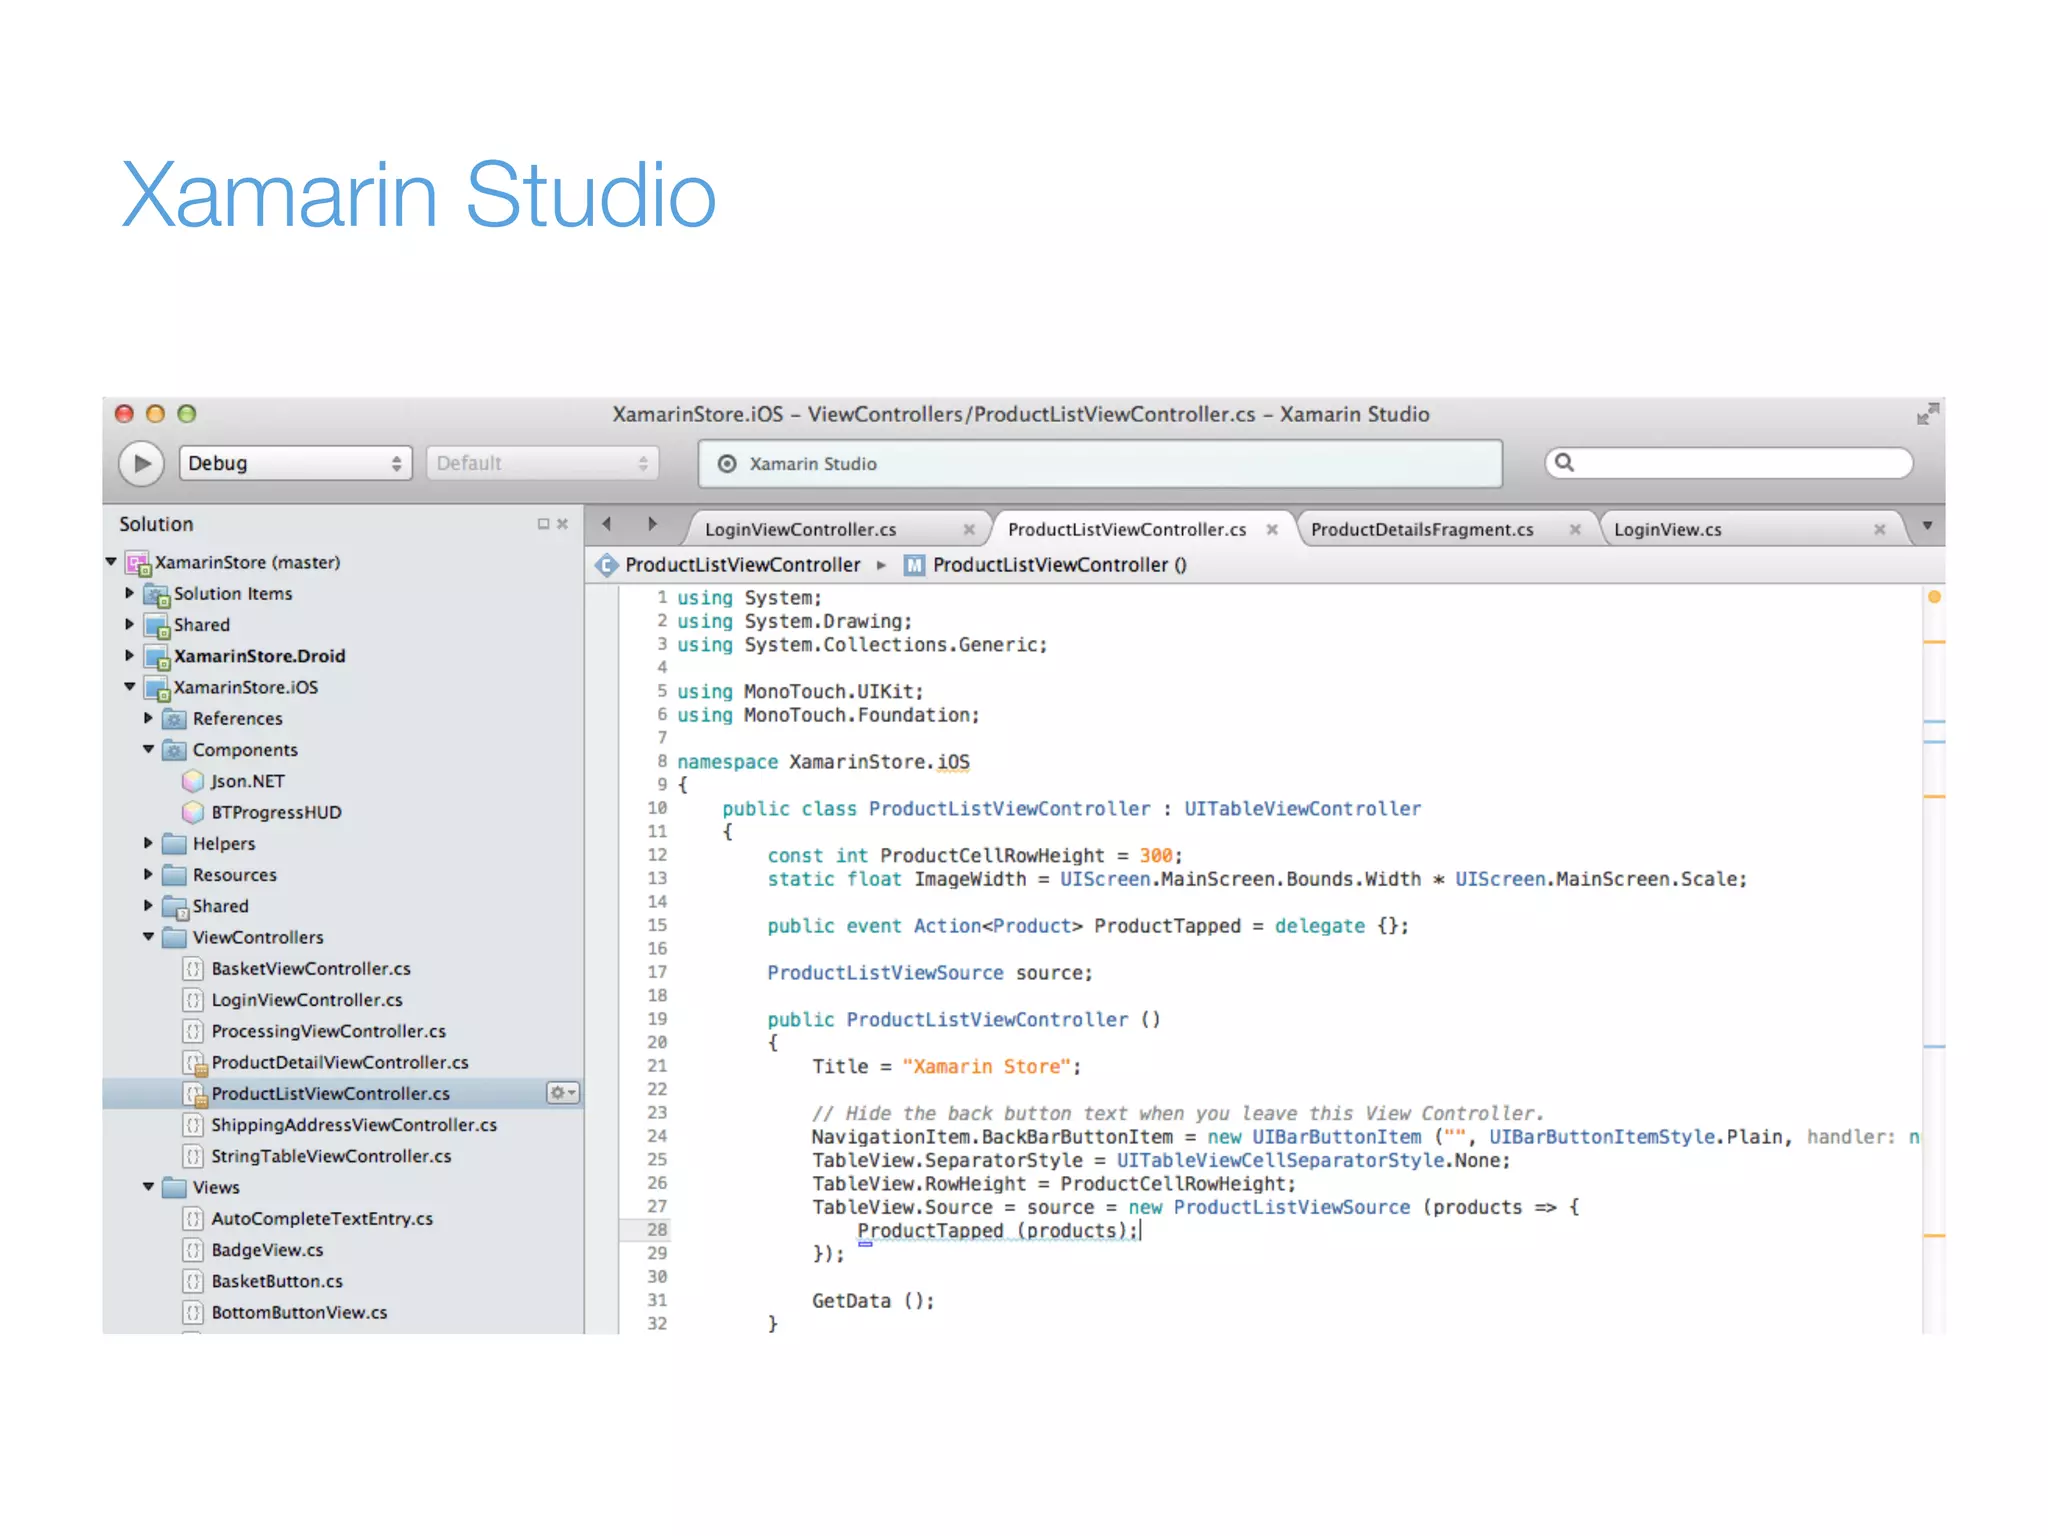Click the method M icon in breadcrumb

point(914,565)
